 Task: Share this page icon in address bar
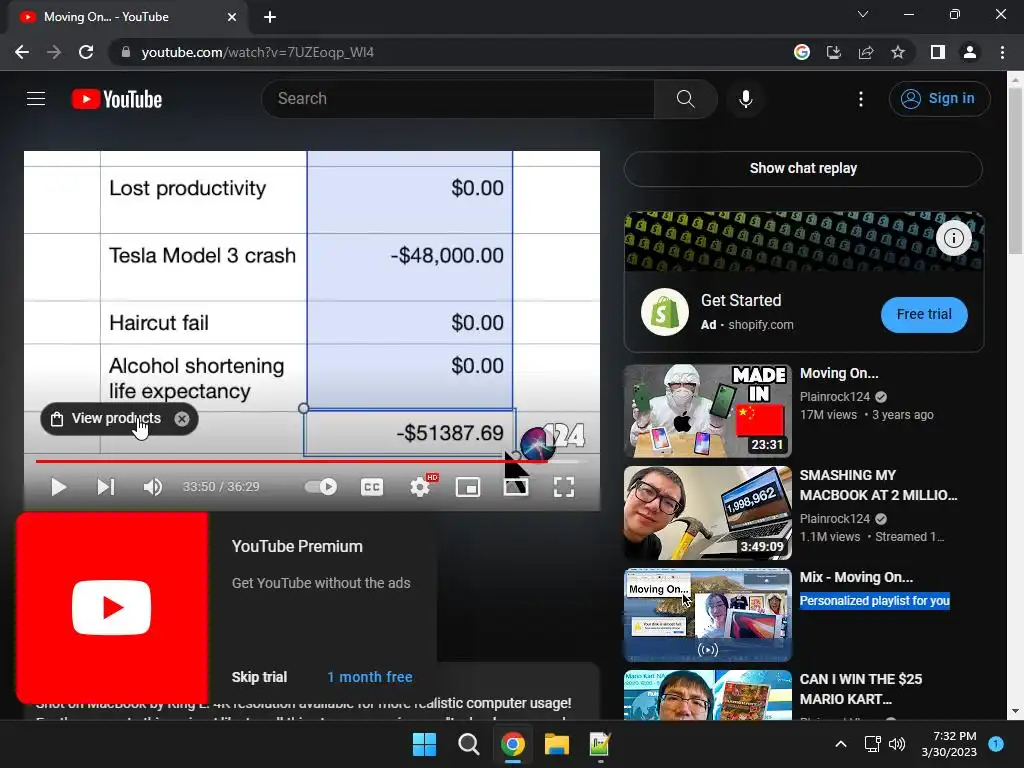click(866, 52)
